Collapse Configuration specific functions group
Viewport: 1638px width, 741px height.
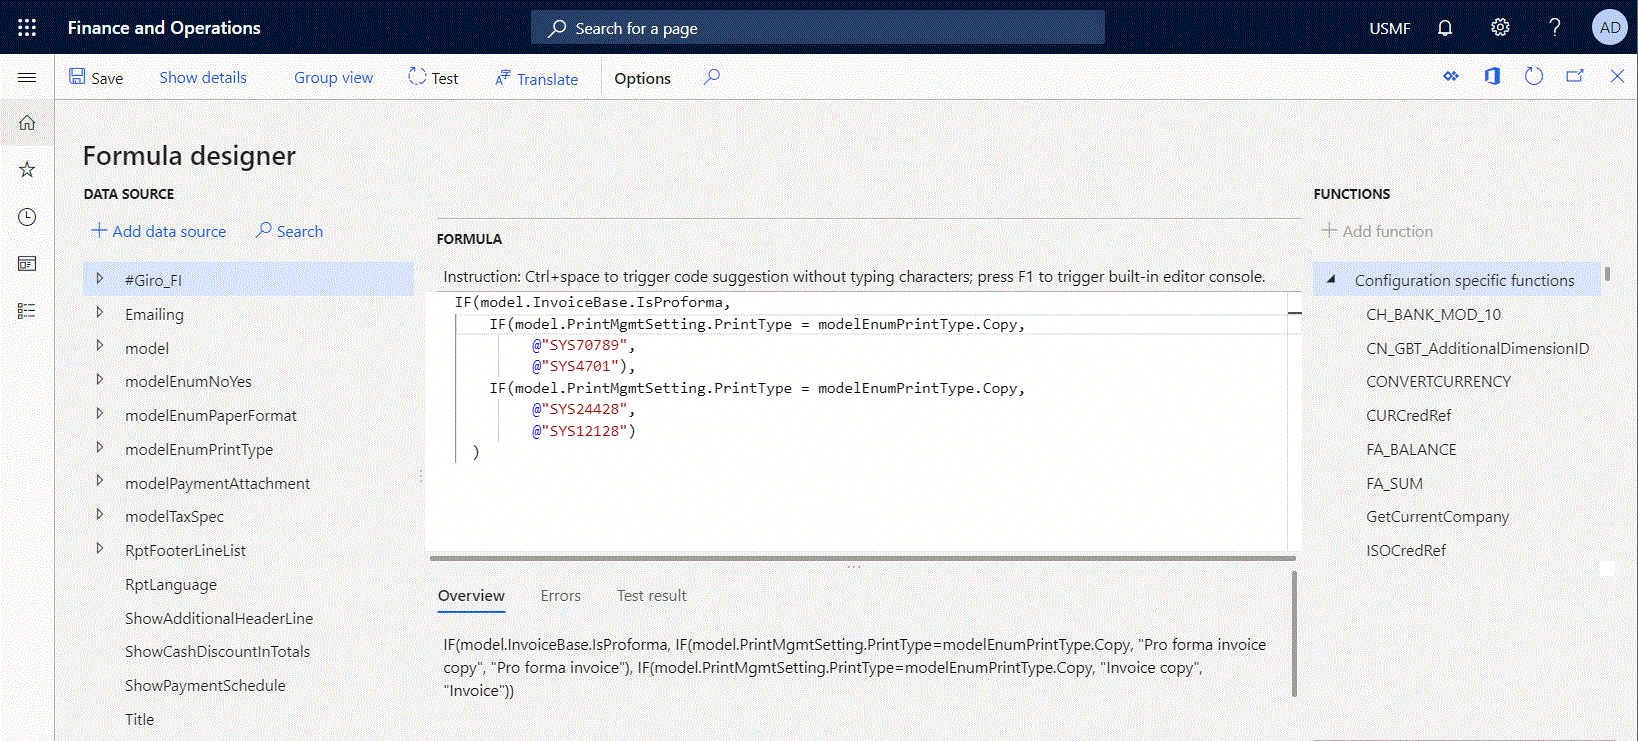tap(1331, 280)
